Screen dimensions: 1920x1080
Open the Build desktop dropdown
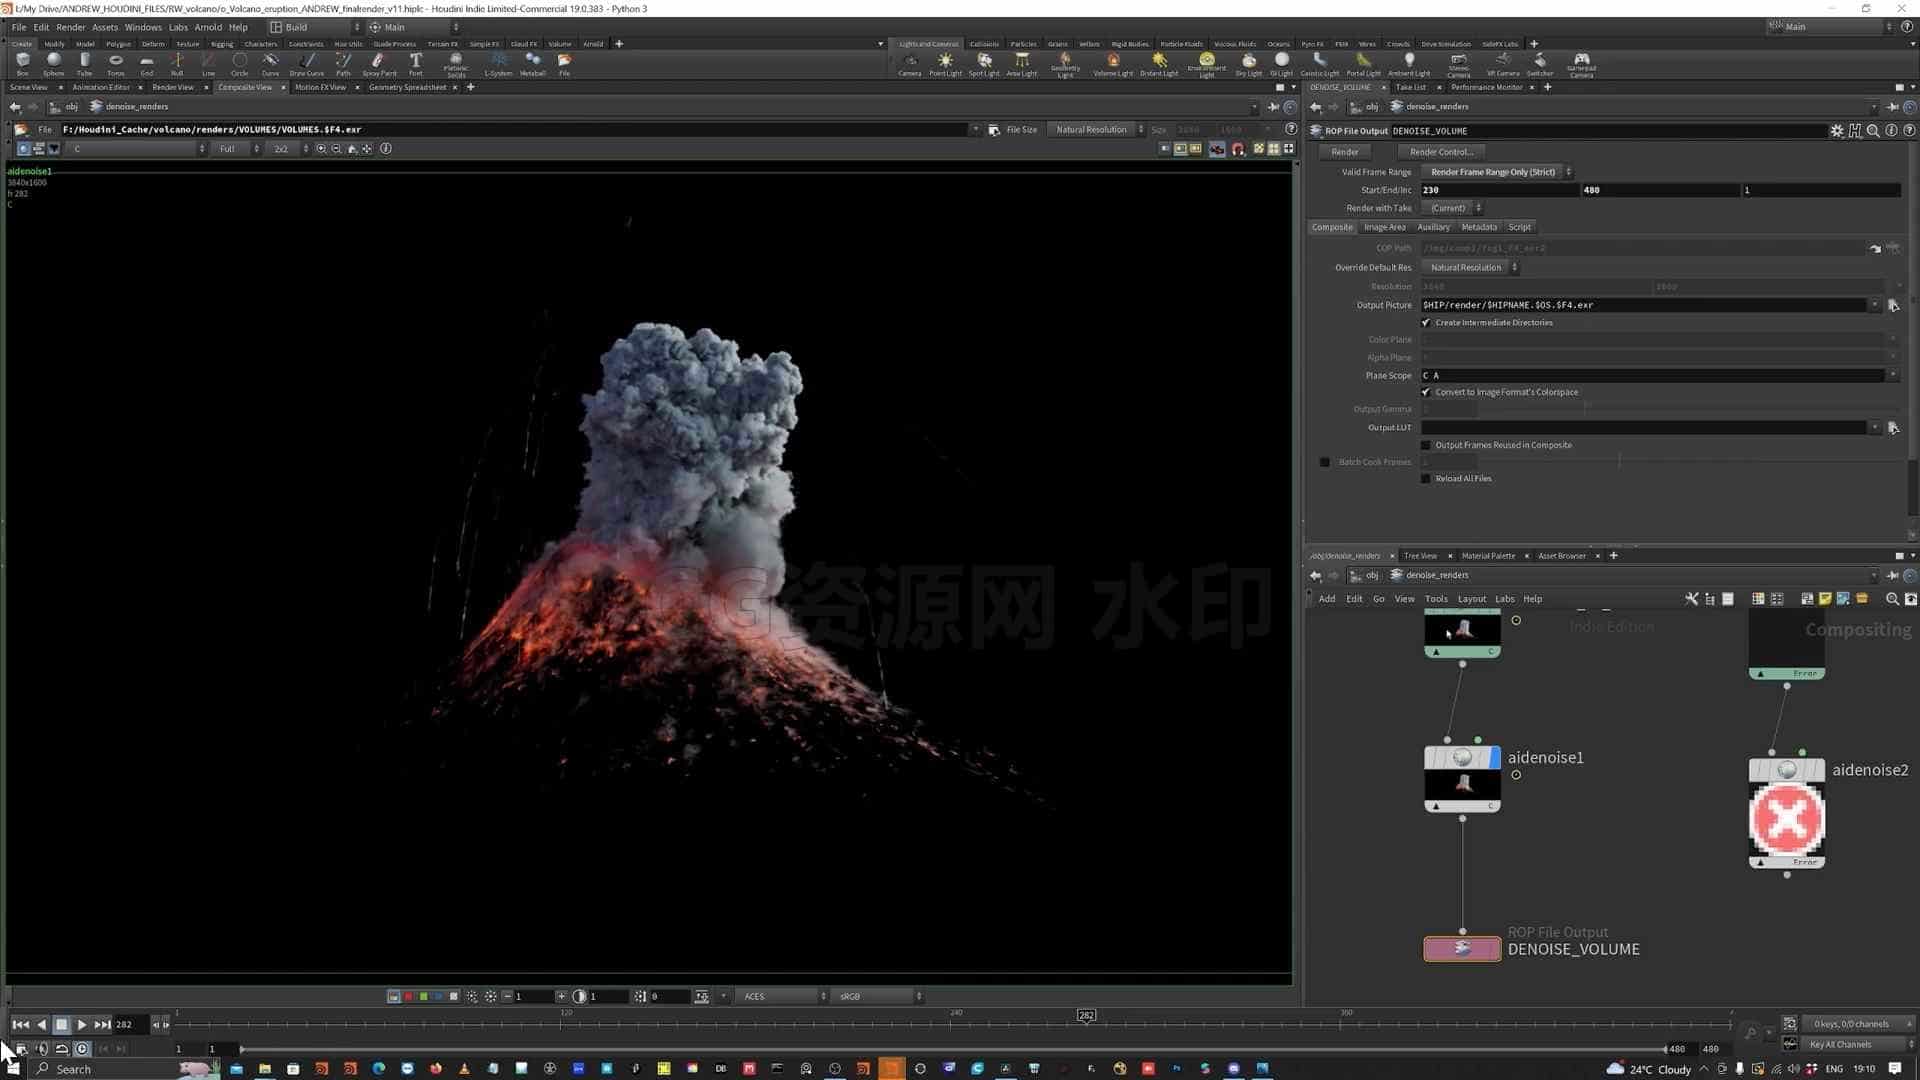click(314, 27)
